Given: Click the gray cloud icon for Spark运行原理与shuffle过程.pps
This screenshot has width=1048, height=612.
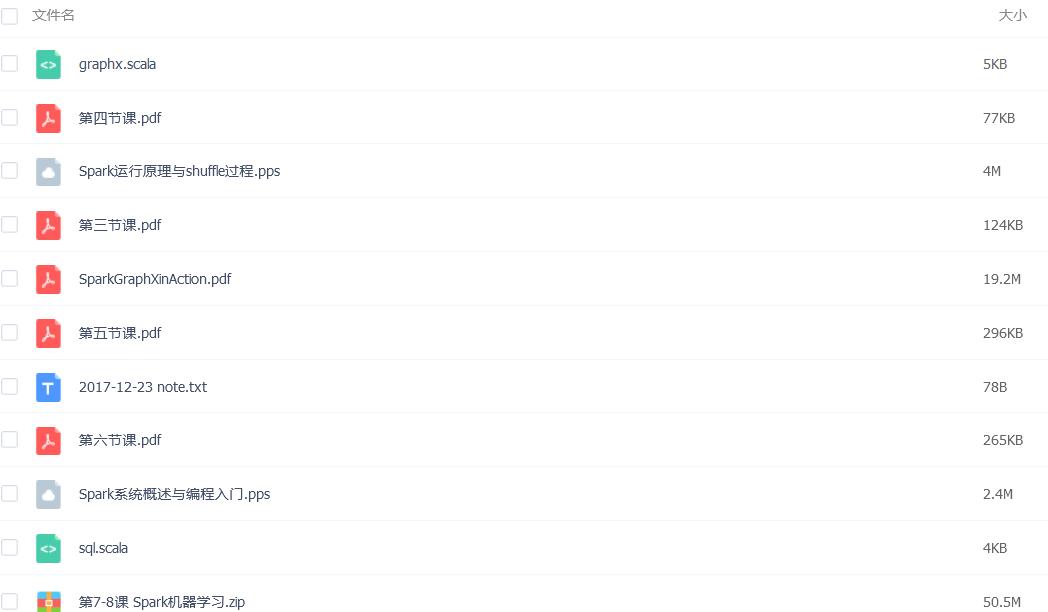Looking at the screenshot, I should click(x=48, y=172).
